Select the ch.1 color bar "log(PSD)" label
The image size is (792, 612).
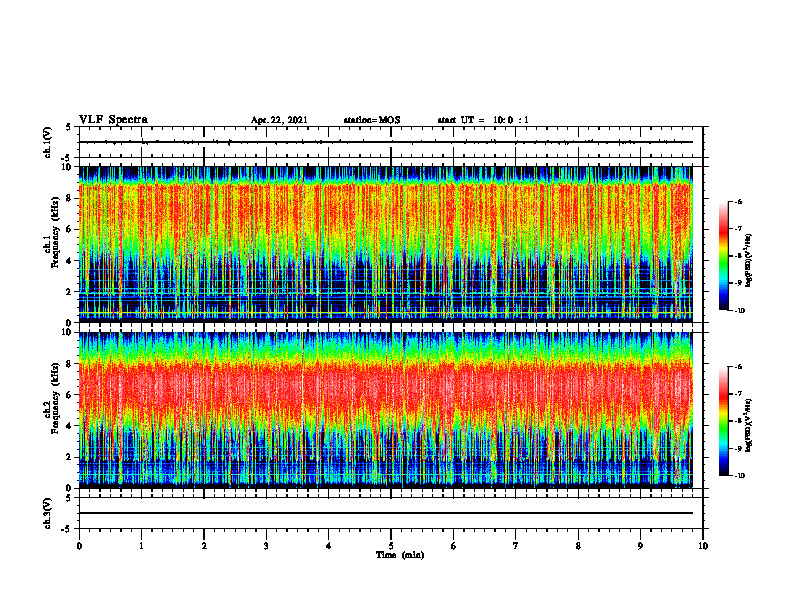click(x=749, y=261)
